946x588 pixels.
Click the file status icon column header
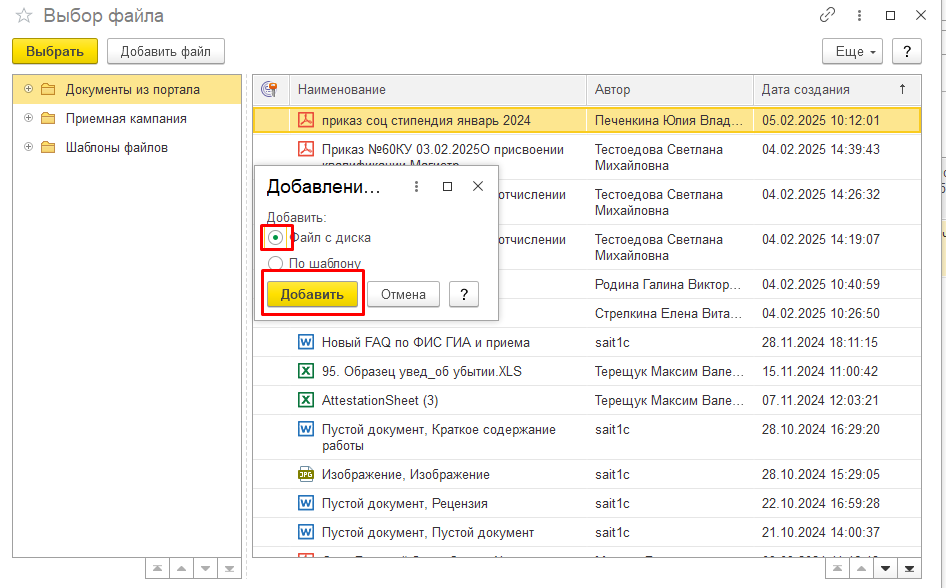[x=270, y=89]
